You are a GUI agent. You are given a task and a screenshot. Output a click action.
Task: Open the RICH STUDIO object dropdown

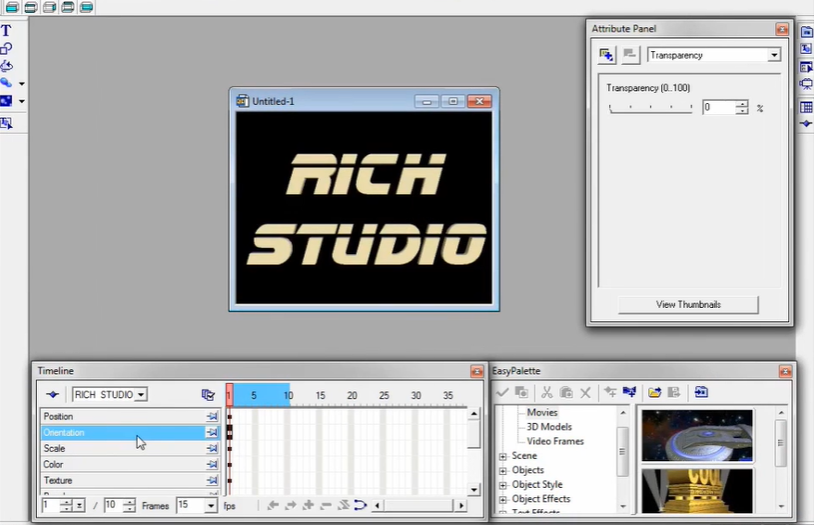click(x=141, y=395)
